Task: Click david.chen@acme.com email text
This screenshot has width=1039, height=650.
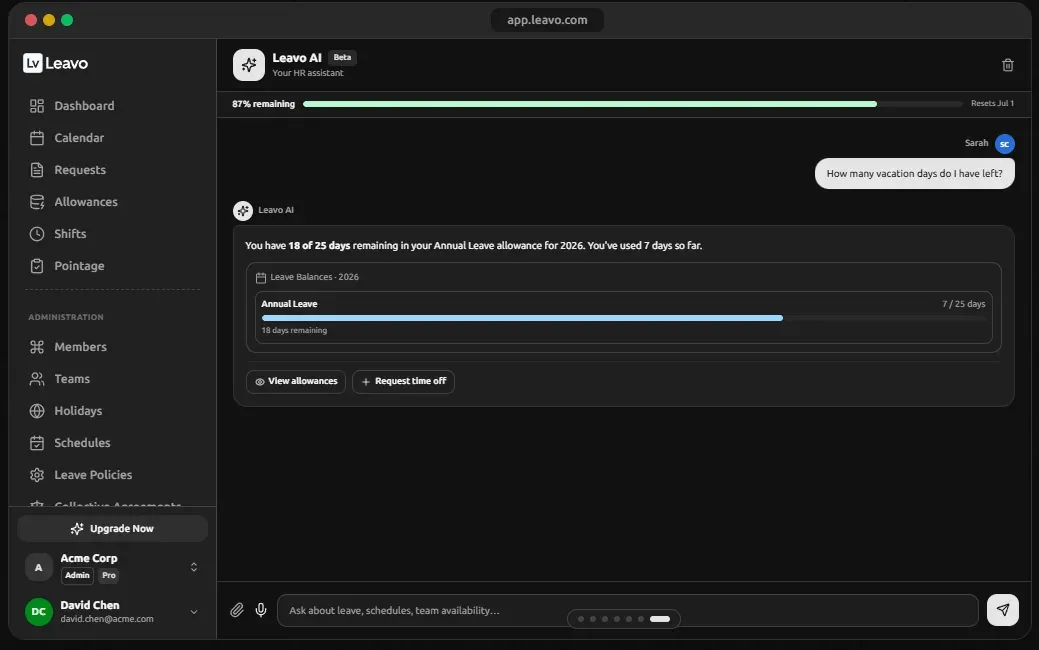Action: (107, 619)
